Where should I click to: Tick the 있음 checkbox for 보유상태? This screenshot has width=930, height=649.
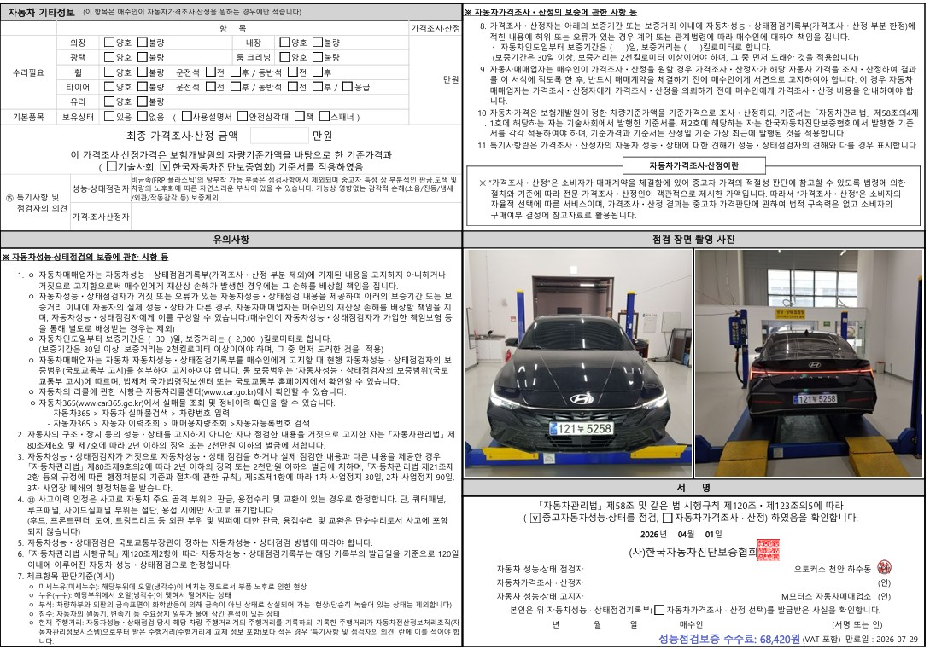(x=109, y=115)
